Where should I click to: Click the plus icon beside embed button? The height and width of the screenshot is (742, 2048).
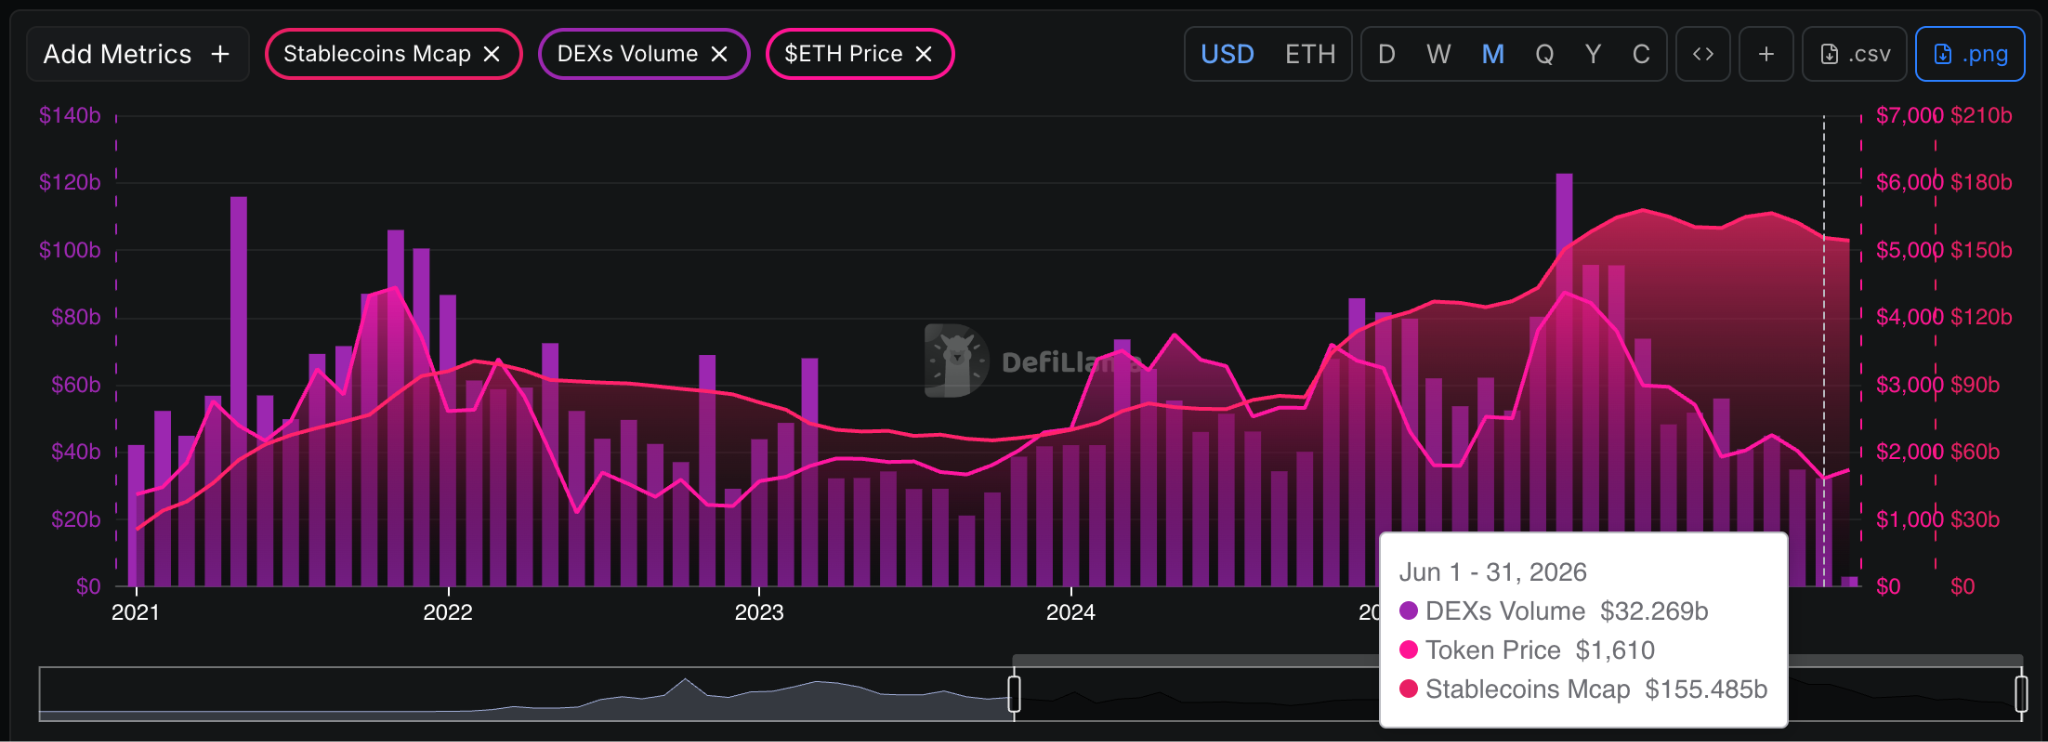tap(1766, 54)
